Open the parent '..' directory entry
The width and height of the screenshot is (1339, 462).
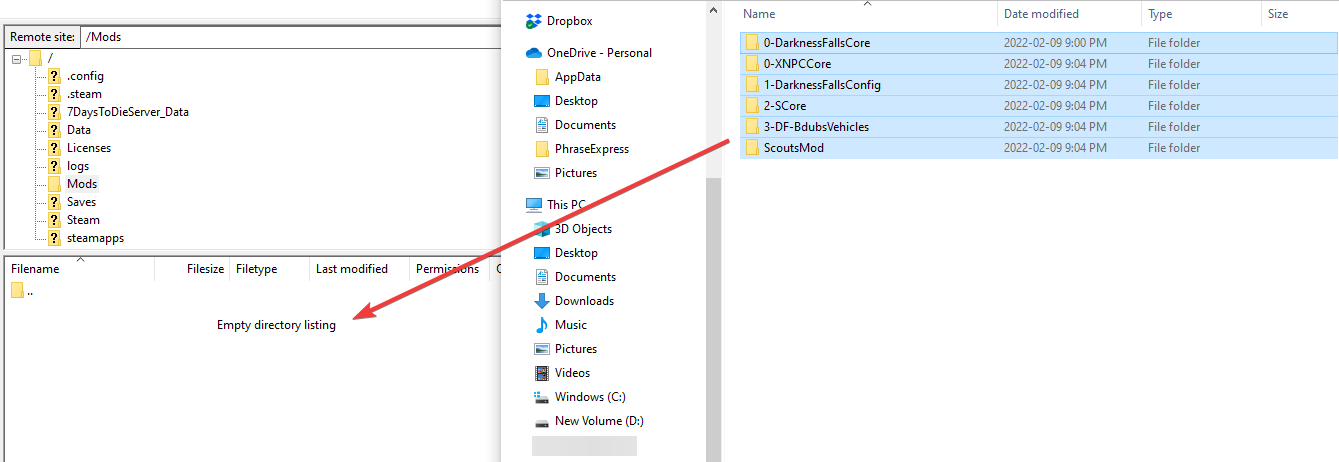tap(30, 291)
